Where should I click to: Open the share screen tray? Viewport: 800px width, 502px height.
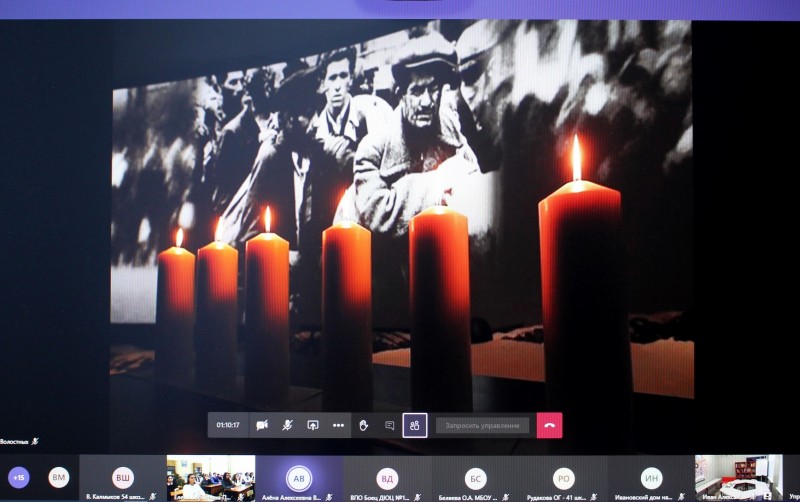pos(312,425)
